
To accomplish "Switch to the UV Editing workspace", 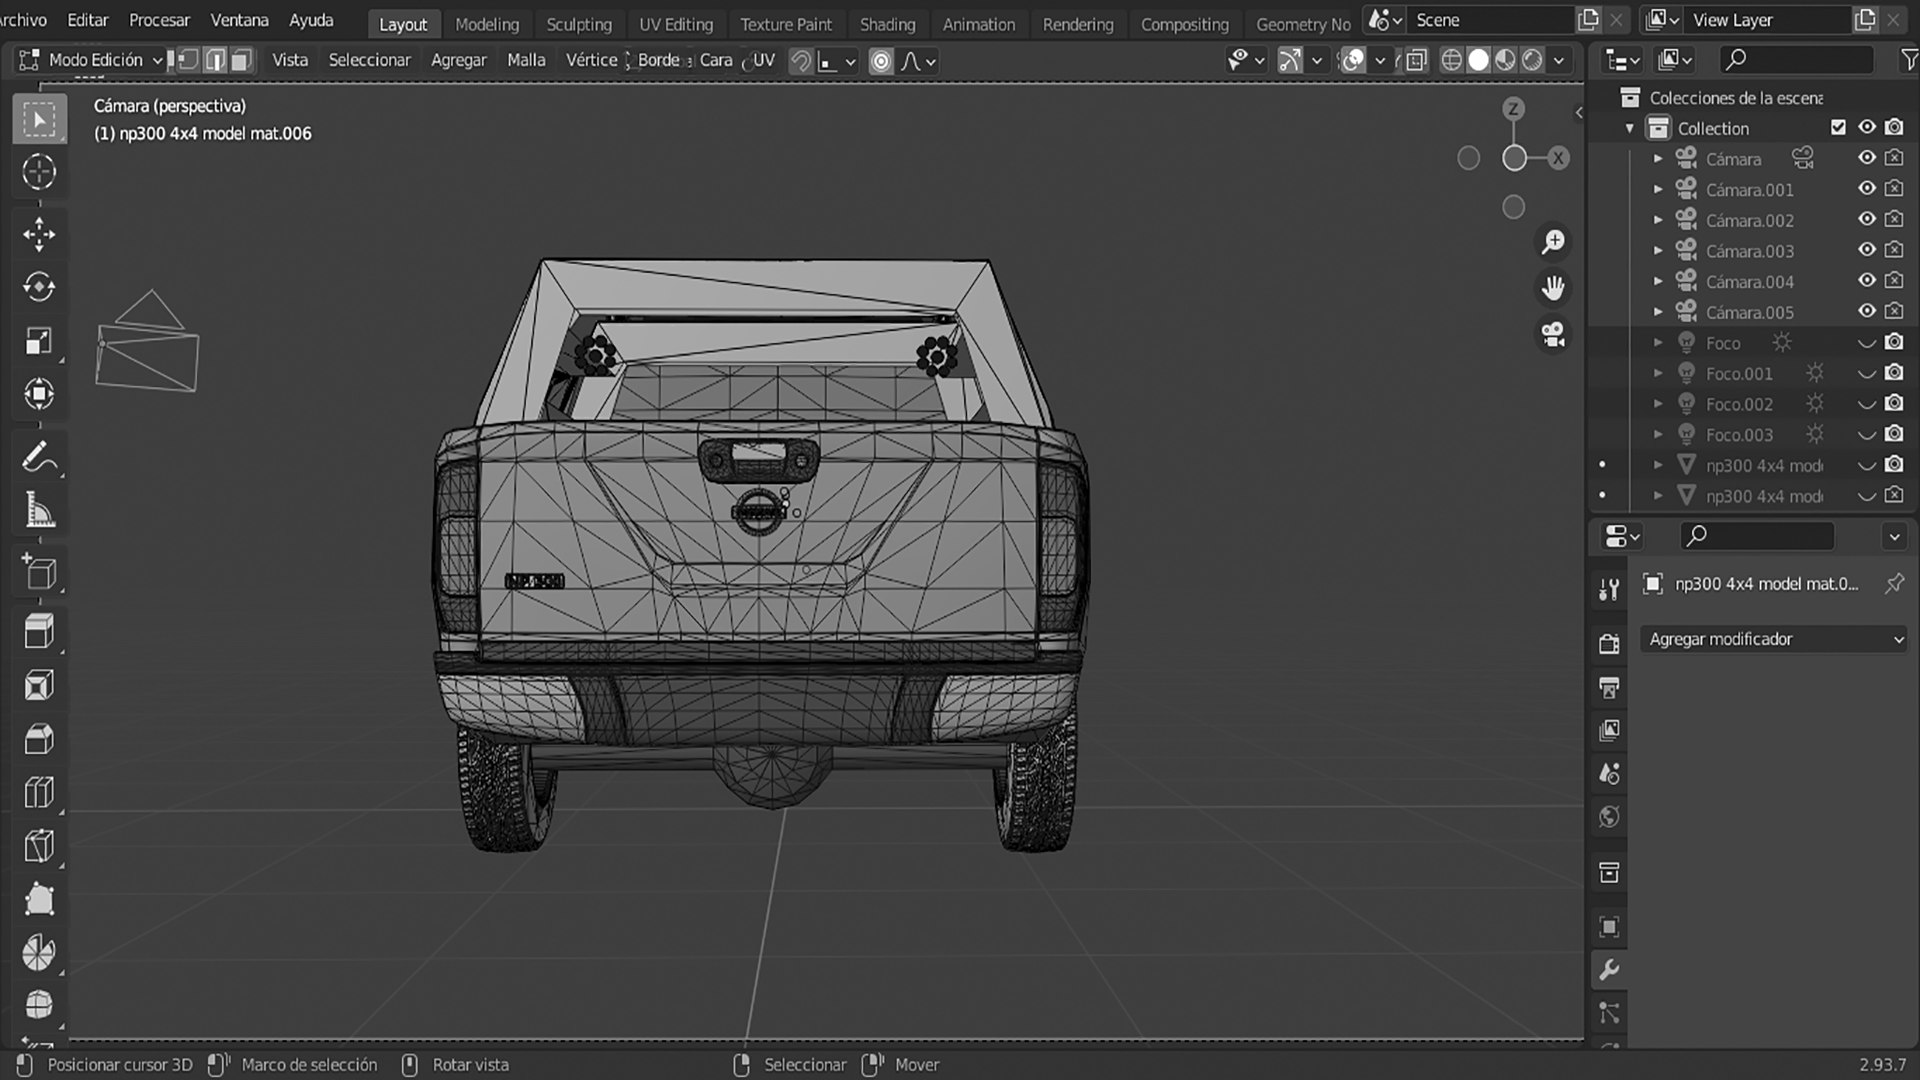I will point(676,24).
